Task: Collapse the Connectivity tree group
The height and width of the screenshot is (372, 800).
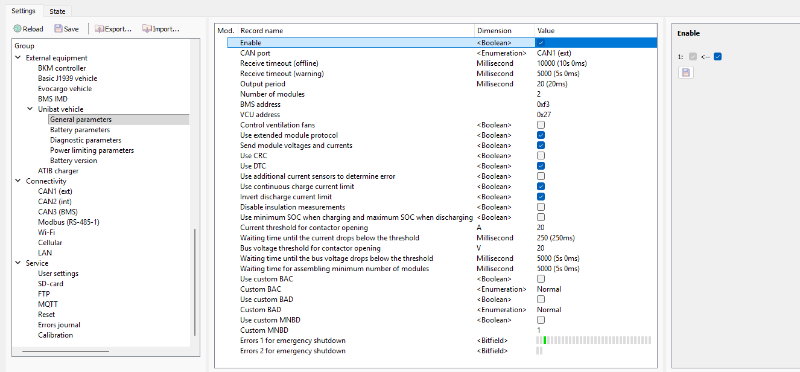Action: (18, 181)
